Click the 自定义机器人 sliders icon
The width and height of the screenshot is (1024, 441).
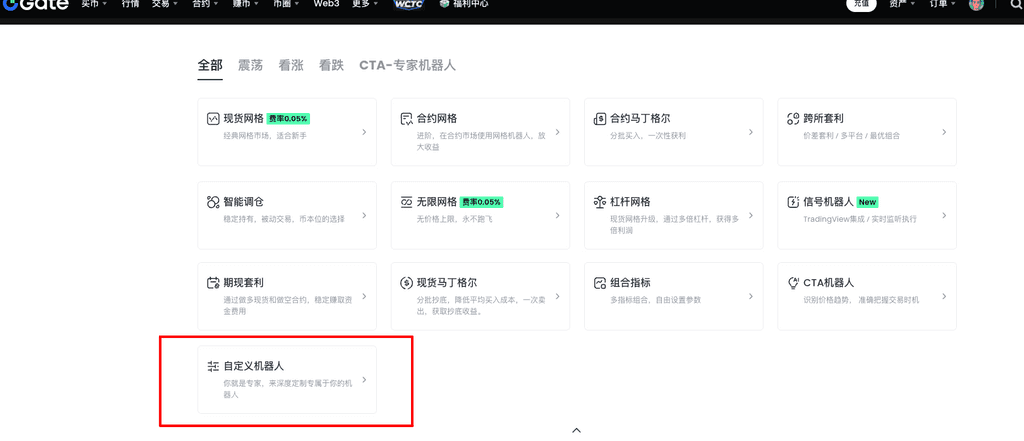point(213,366)
